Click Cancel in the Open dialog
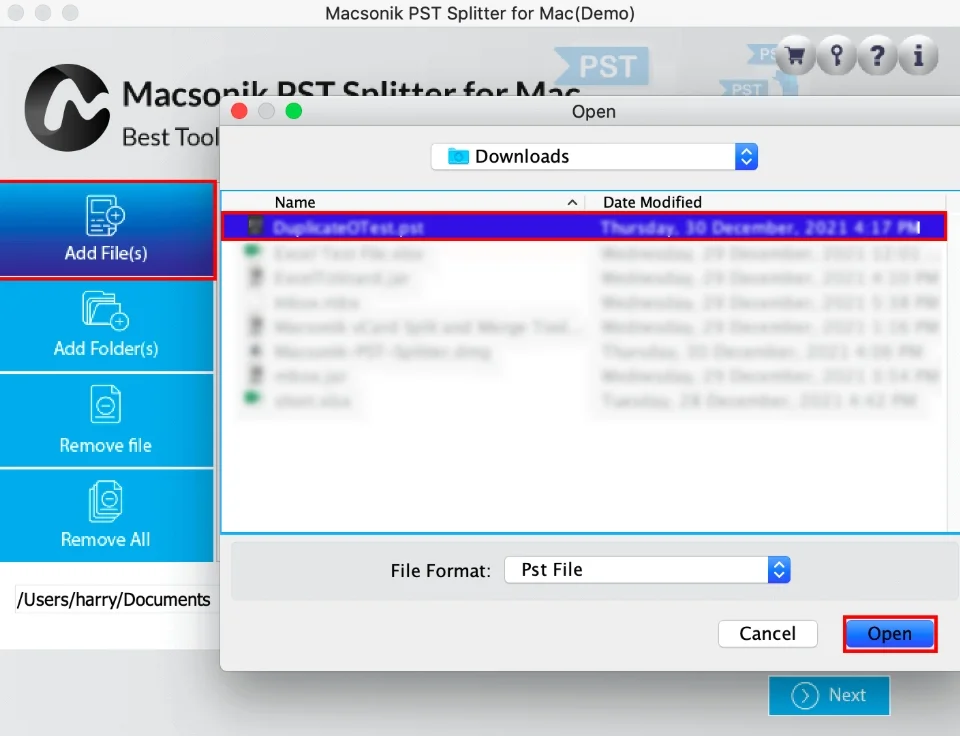Viewport: 960px width, 736px height. coord(768,634)
